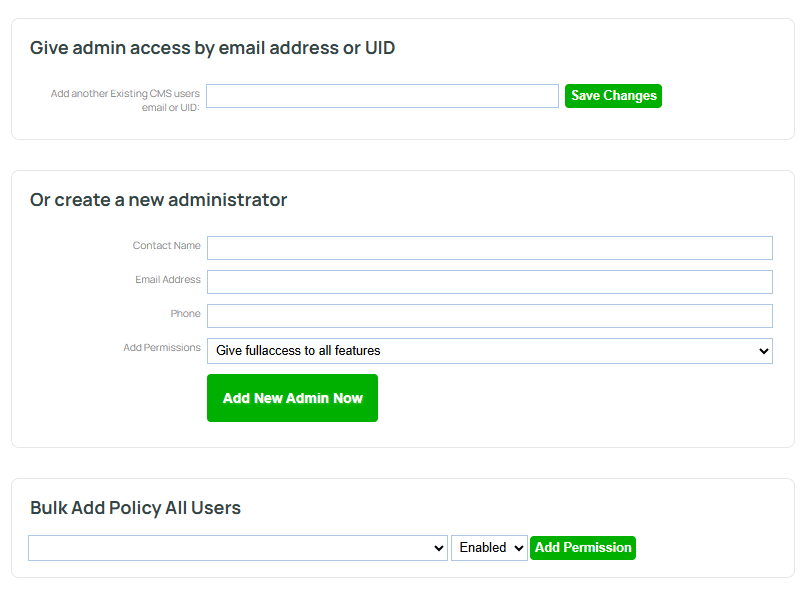
Task: Click 'Add another Existing CMS users' label
Action: tap(125, 94)
